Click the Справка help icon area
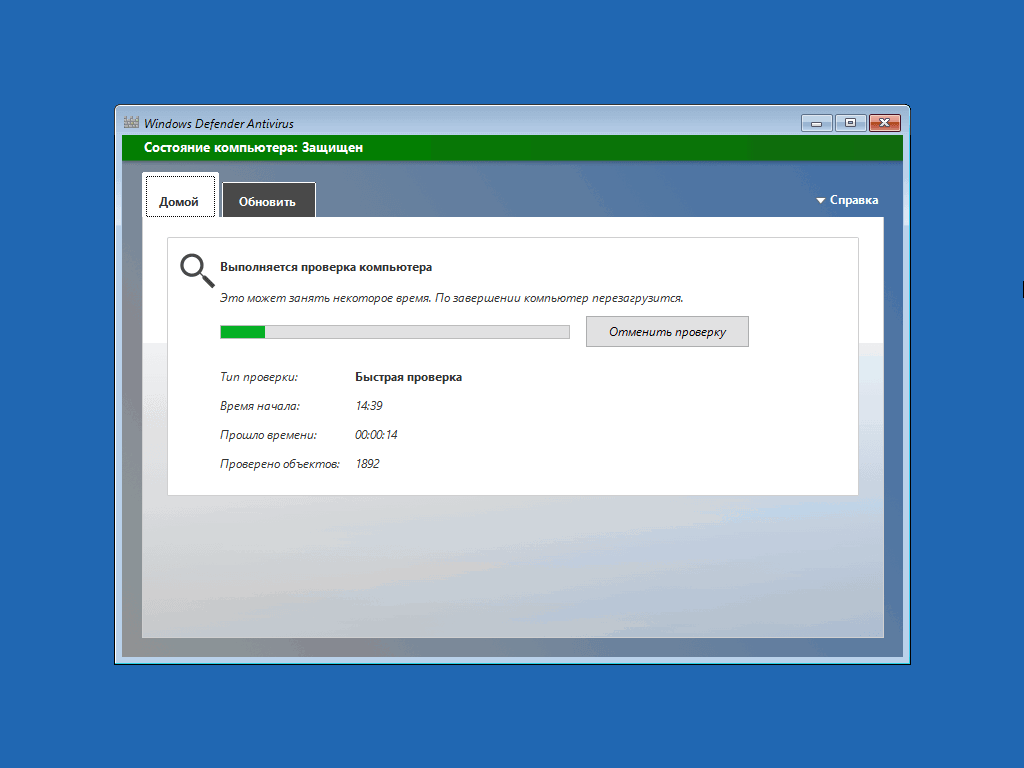1024x768 pixels. (x=852, y=199)
